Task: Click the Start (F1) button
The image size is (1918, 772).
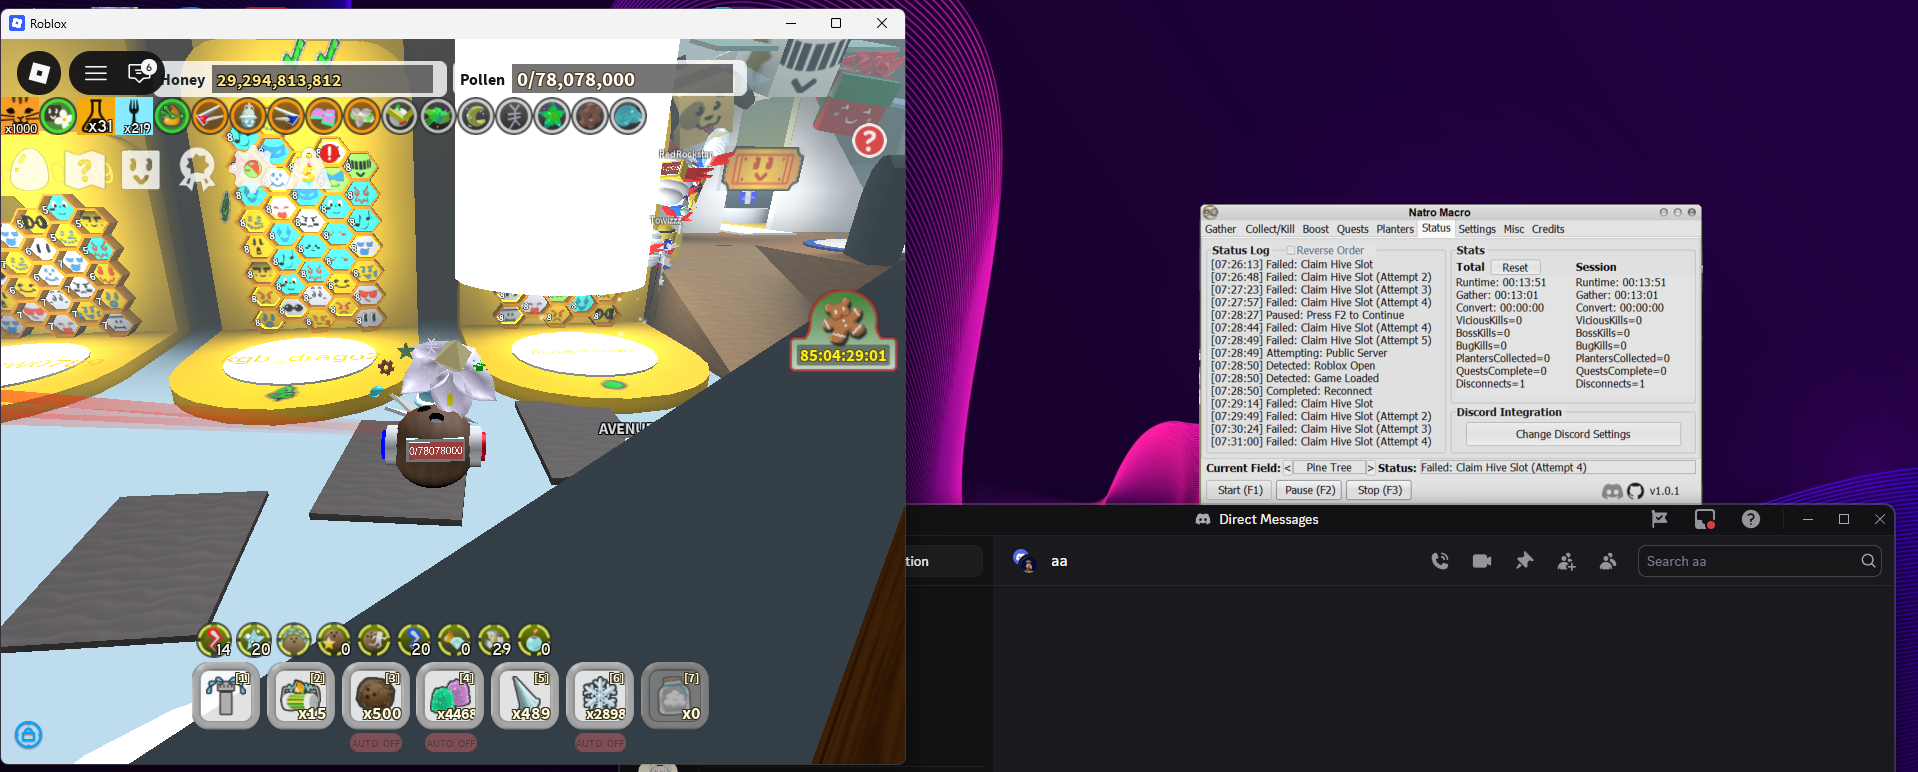Action: coord(1240,490)
